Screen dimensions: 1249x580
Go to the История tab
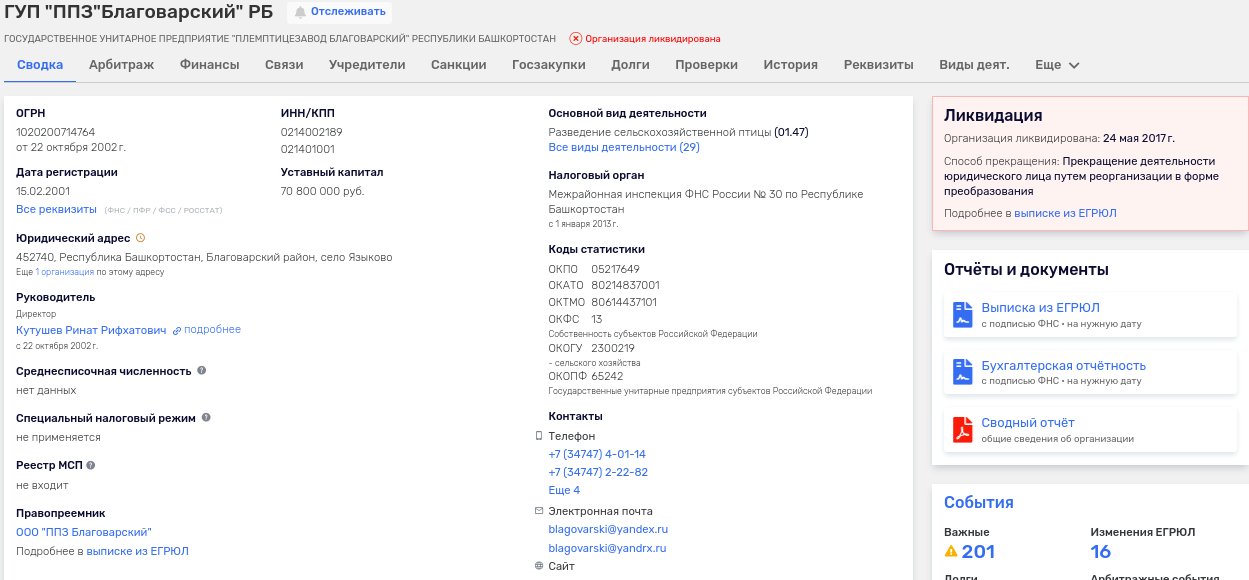[791, 65]
